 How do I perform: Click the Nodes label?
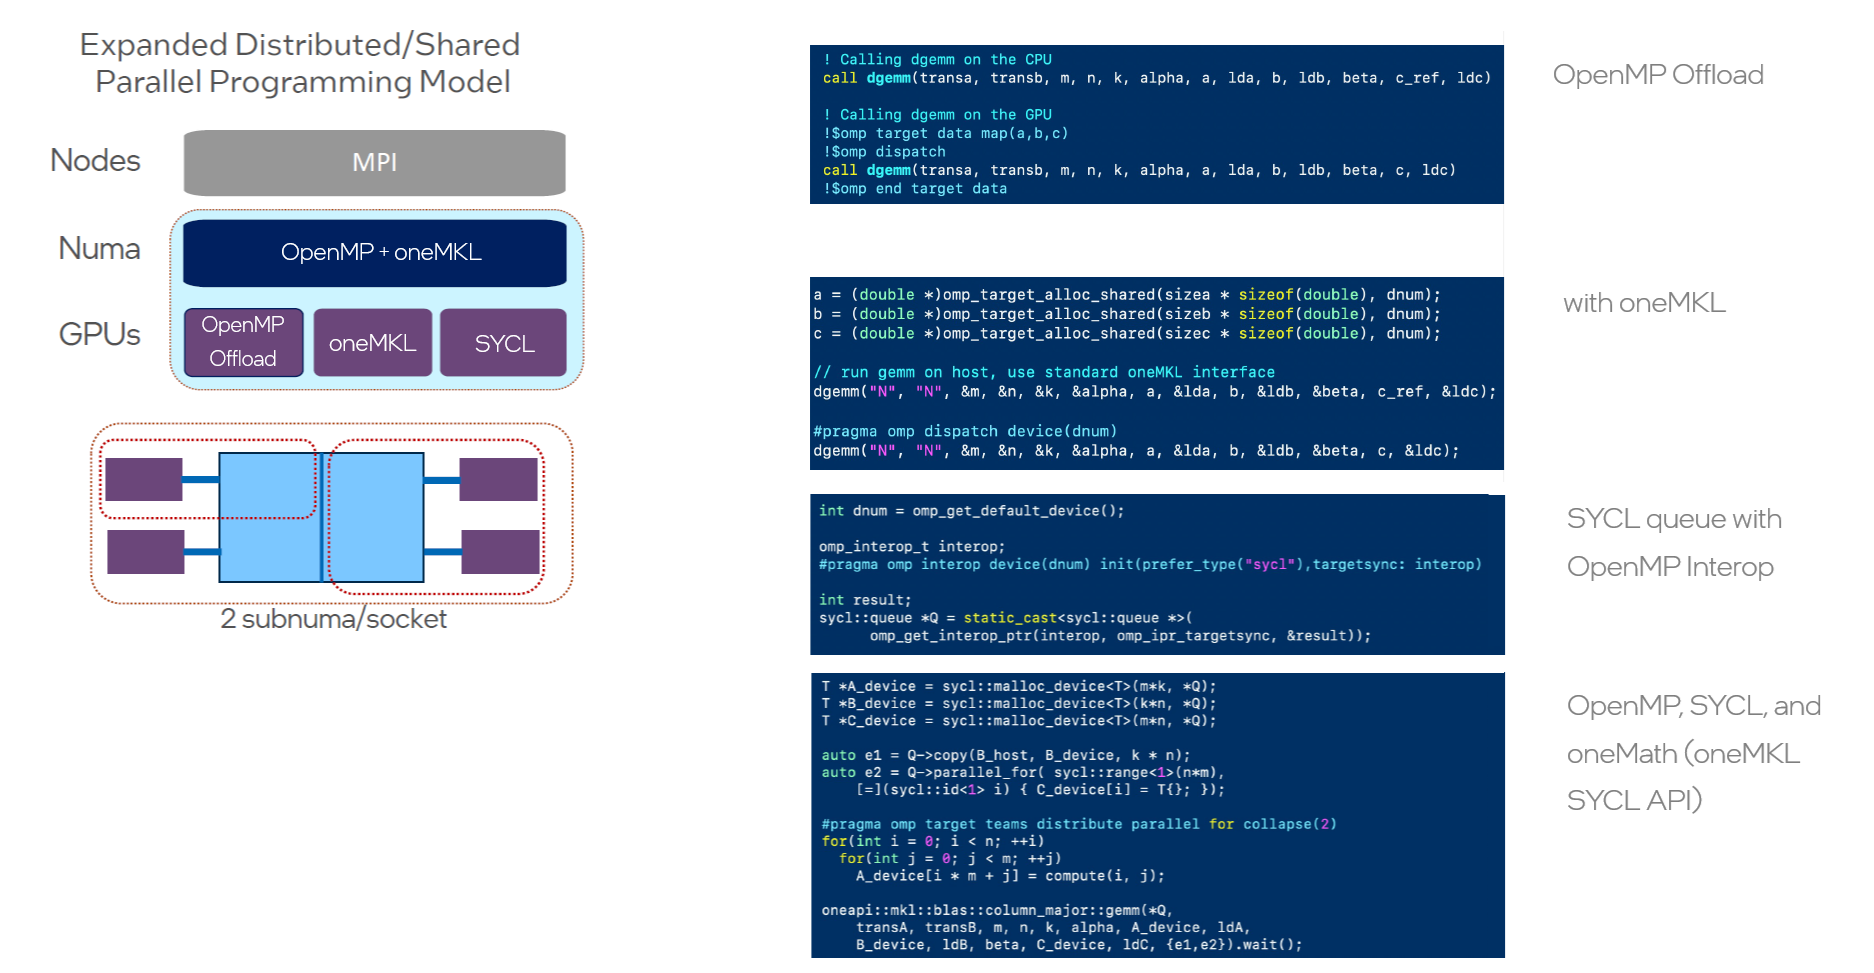point(95,161)
